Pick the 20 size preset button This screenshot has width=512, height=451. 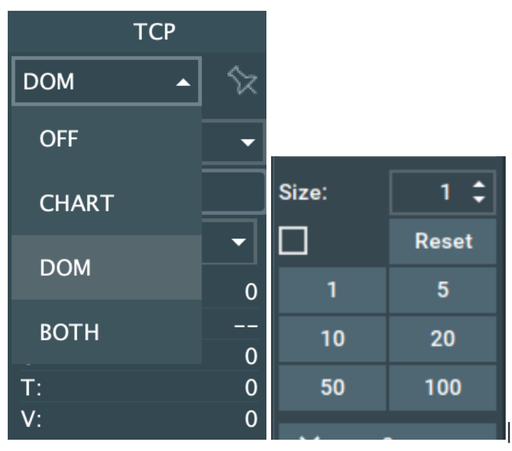443,339
